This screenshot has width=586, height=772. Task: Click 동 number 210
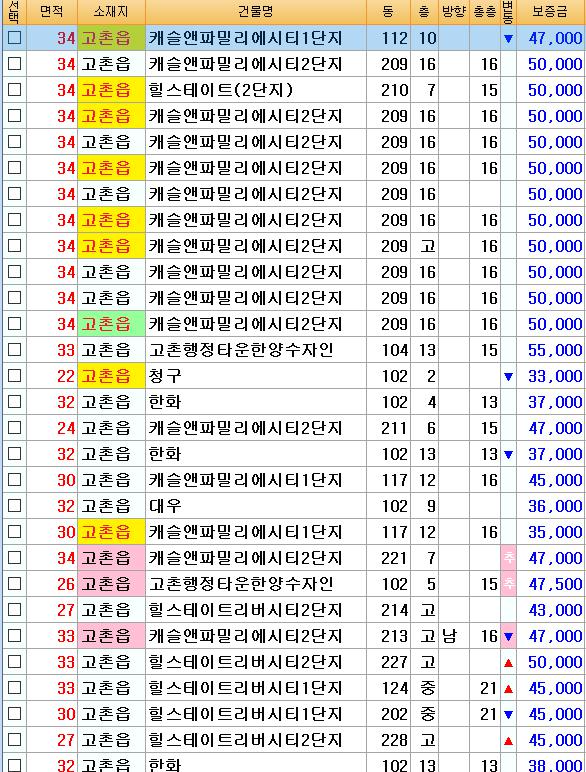pyautogui.click(x=394, y=90)
